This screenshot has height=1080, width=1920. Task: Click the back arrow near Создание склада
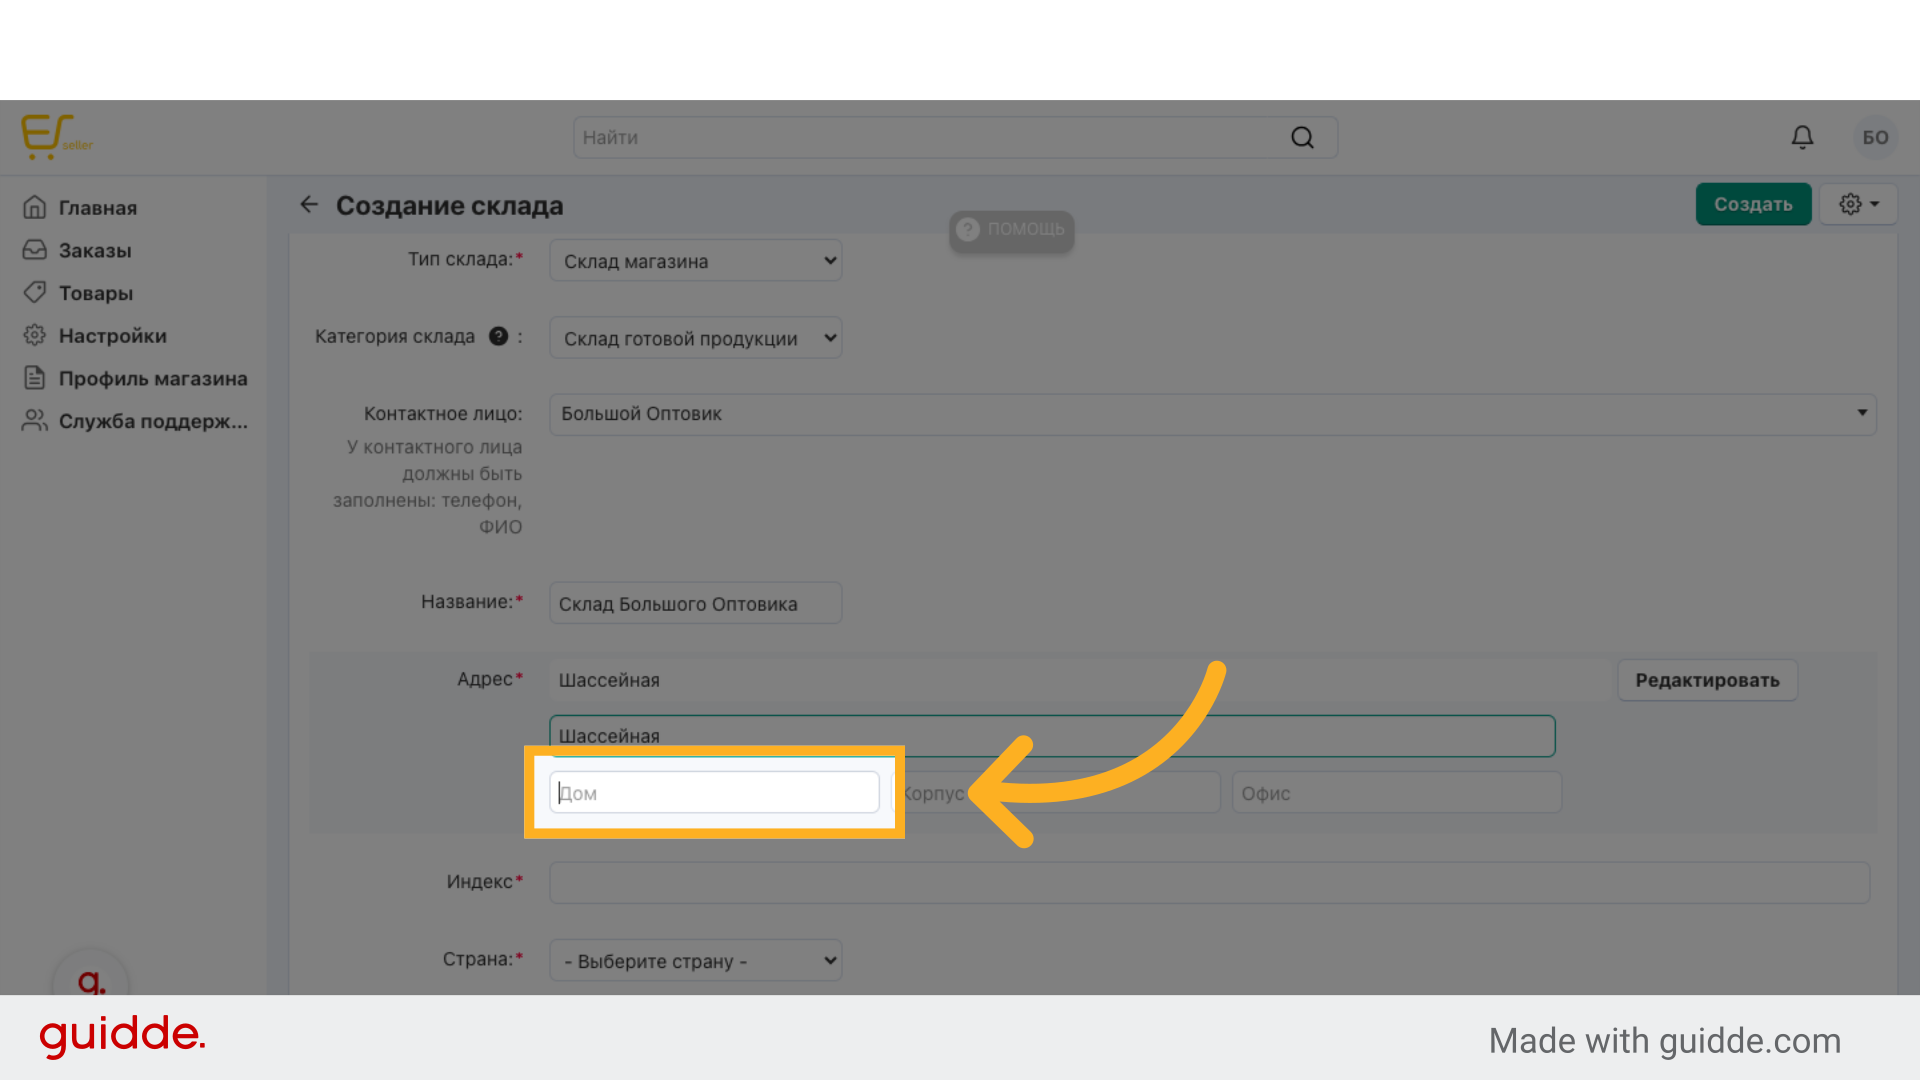[x=309, y=205]
